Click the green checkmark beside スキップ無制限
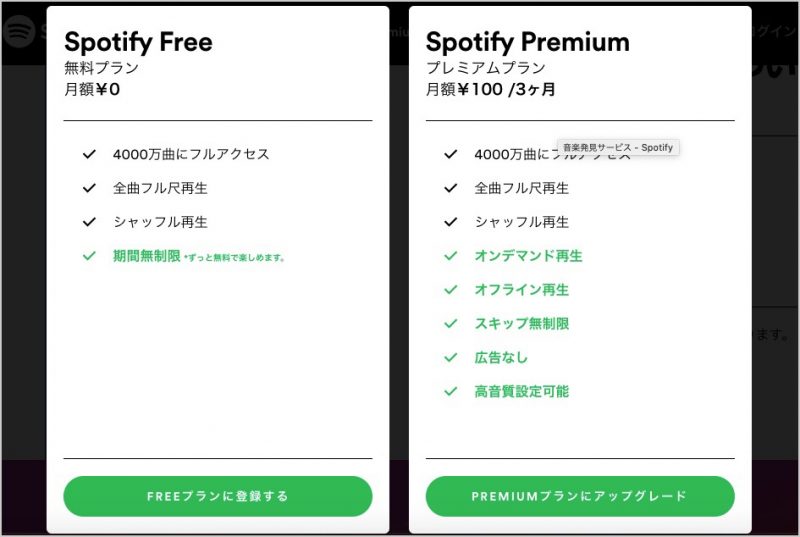Viewport: 800px width, 537px height. [x=451, y=323]
